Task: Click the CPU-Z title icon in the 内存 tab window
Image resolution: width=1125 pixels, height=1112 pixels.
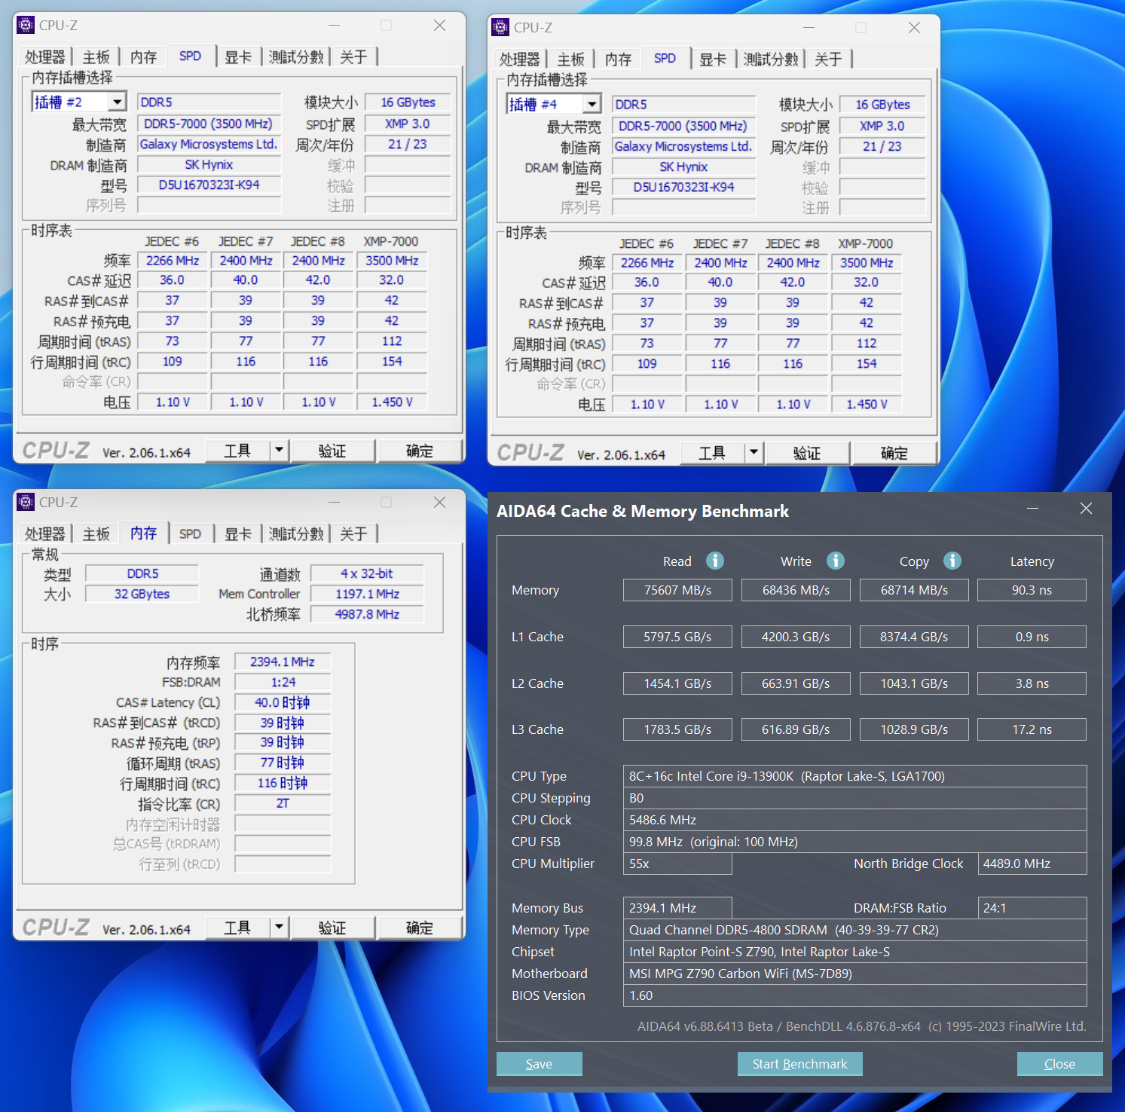Action: 26,501
